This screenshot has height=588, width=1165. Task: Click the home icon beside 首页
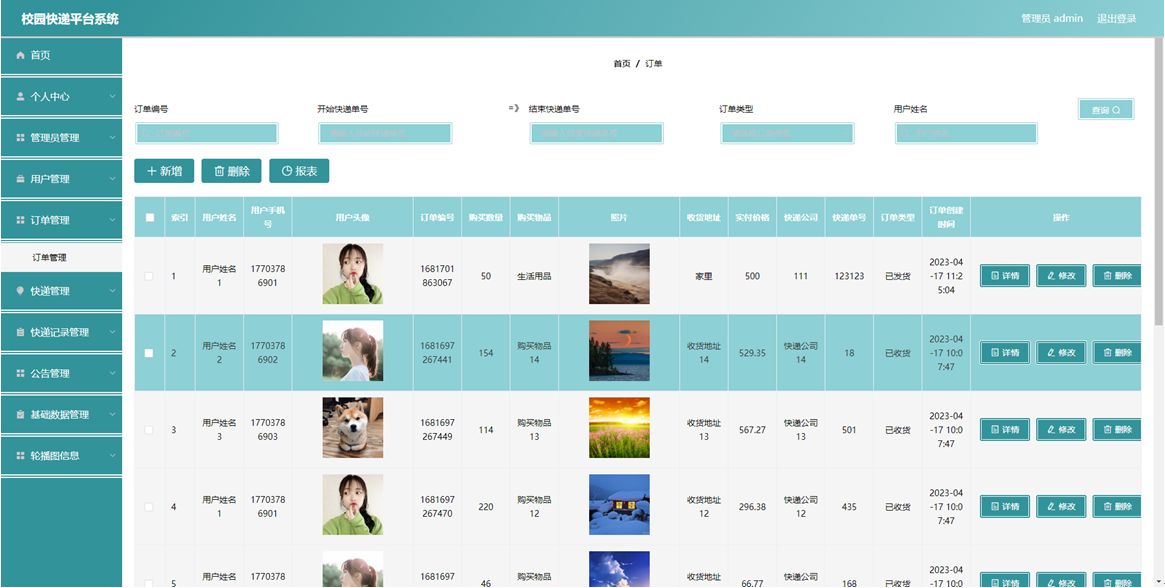(20, 56)
